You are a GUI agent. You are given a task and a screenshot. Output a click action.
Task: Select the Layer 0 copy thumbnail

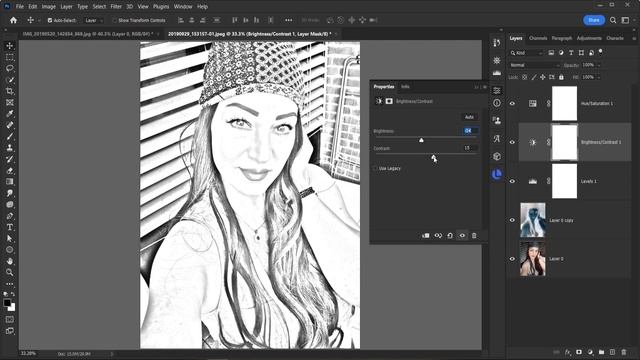533,220
